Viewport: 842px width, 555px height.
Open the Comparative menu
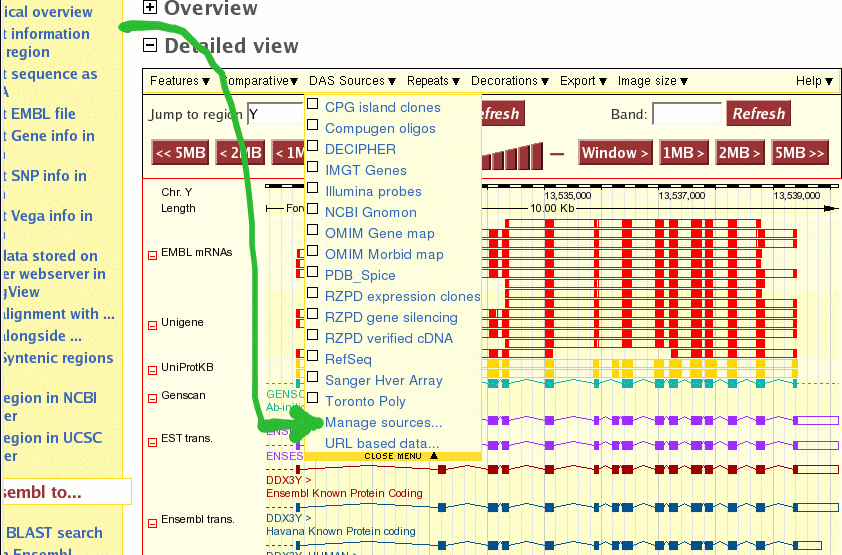(260, 81)
